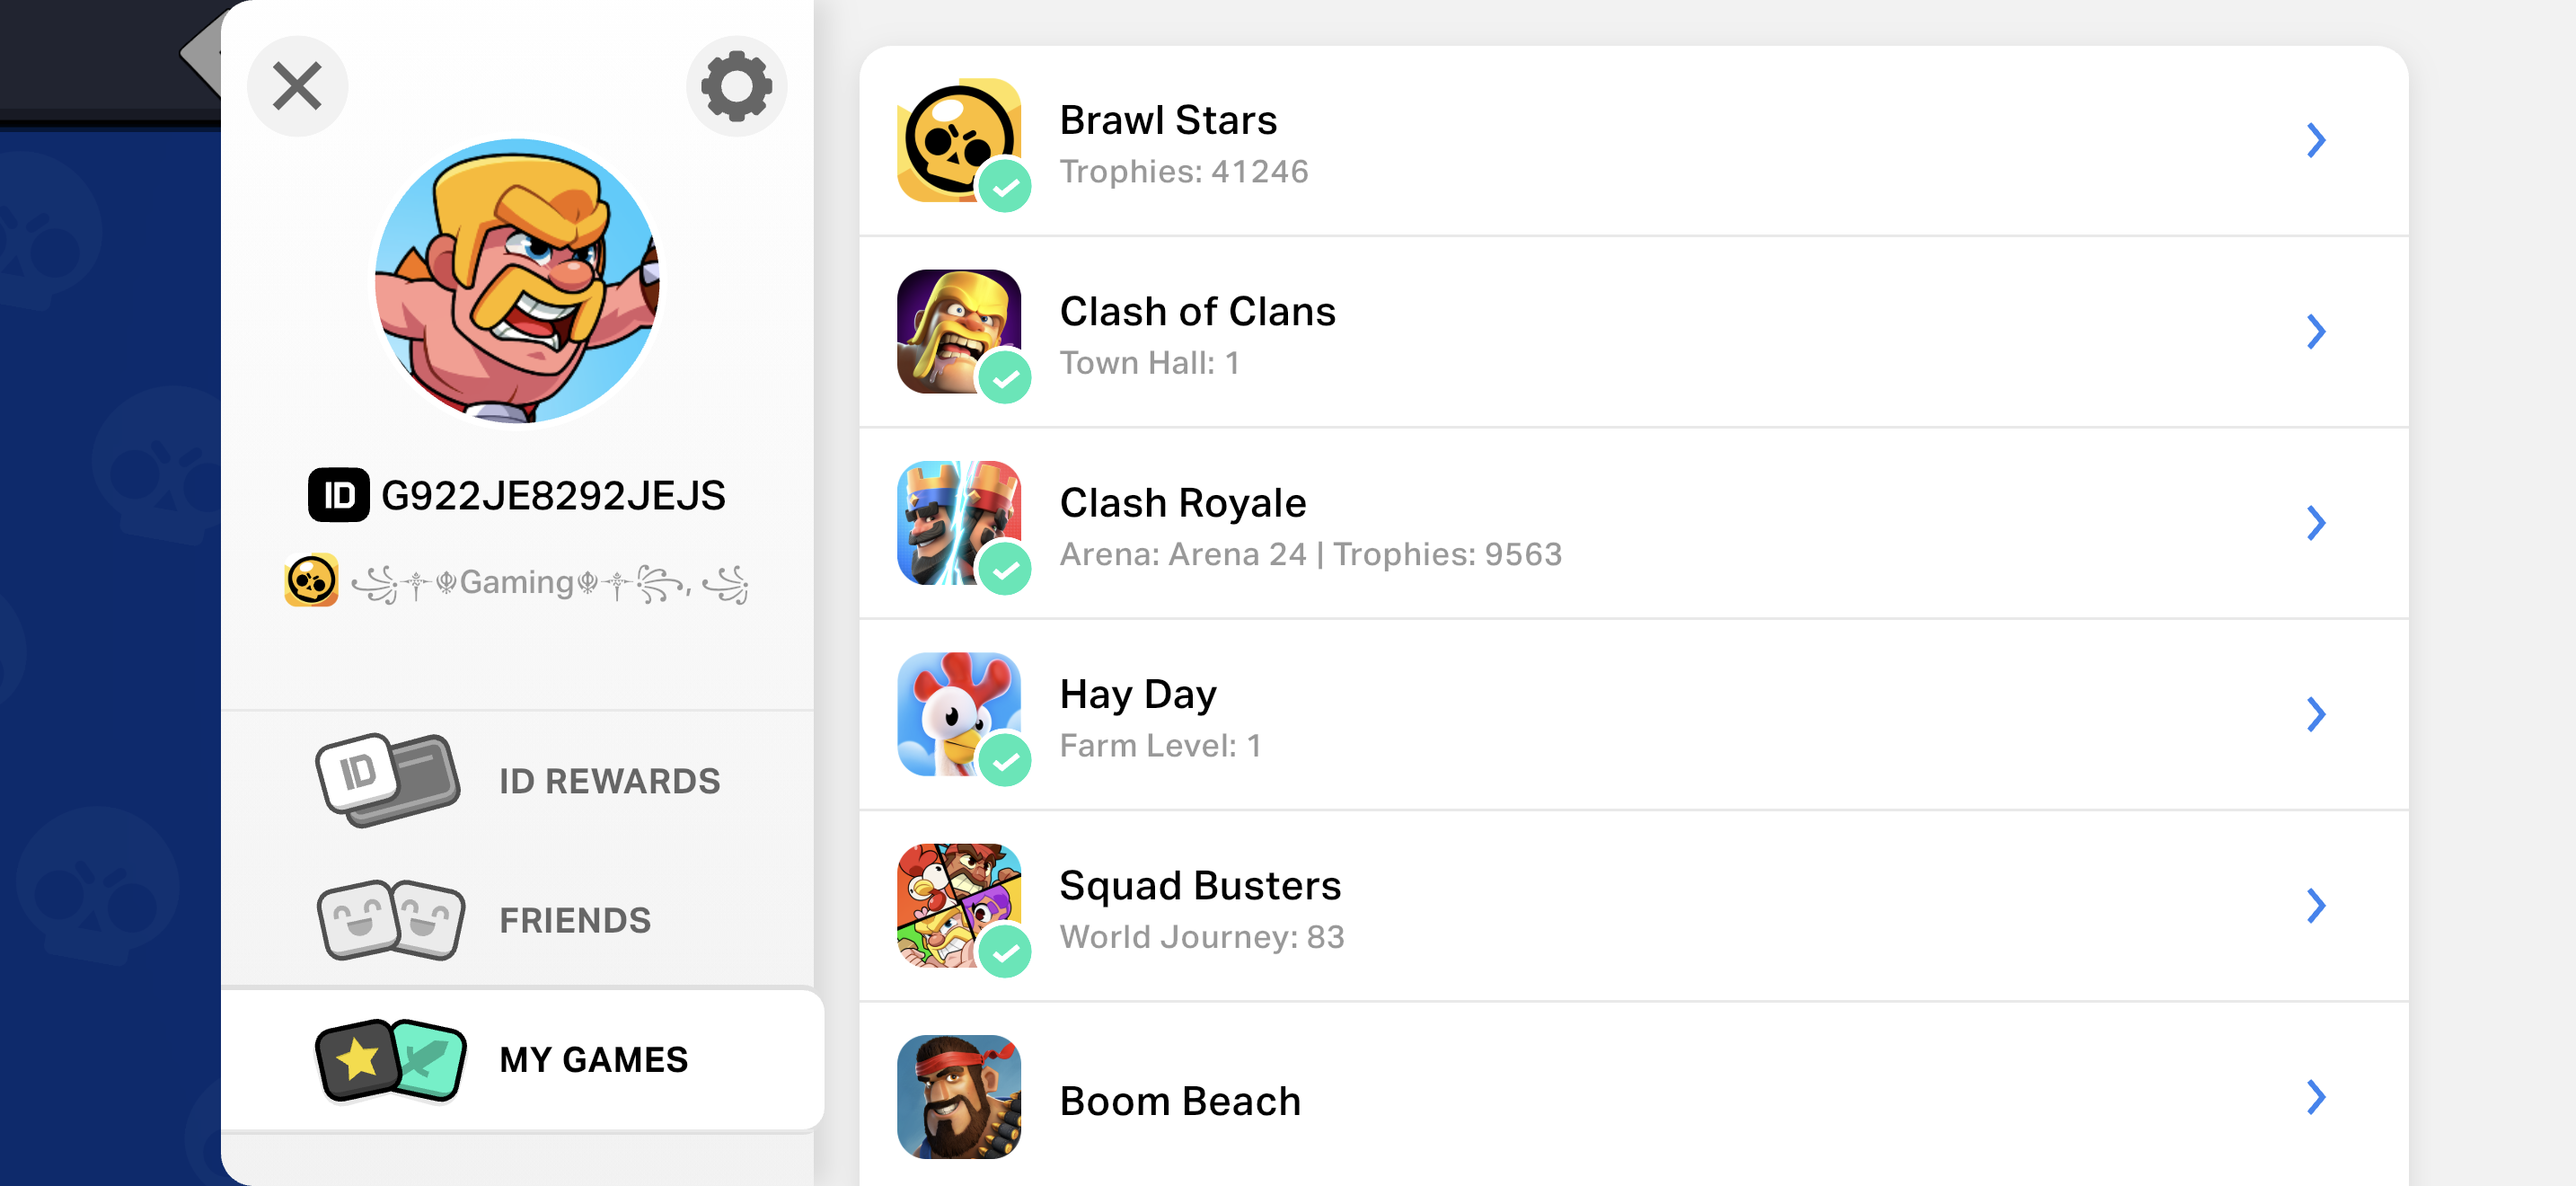Expand the Boom Beach row chevron
2576x1186 pixels.
coord(2316,1097)
